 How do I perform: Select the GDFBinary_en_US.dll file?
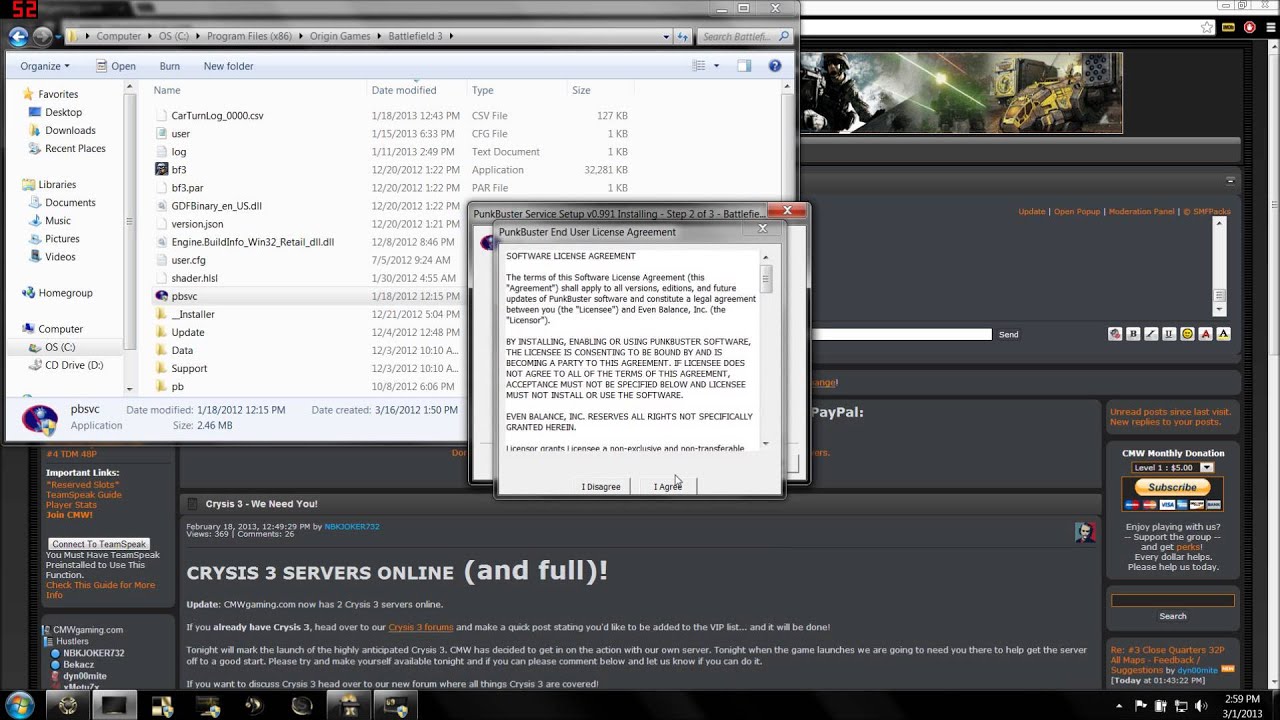(x=216, y=206)
